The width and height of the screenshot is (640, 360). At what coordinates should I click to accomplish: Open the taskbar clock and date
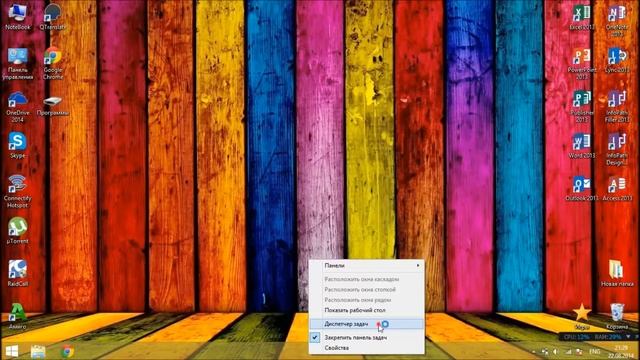pyautogui.click(x=621, y=351)
